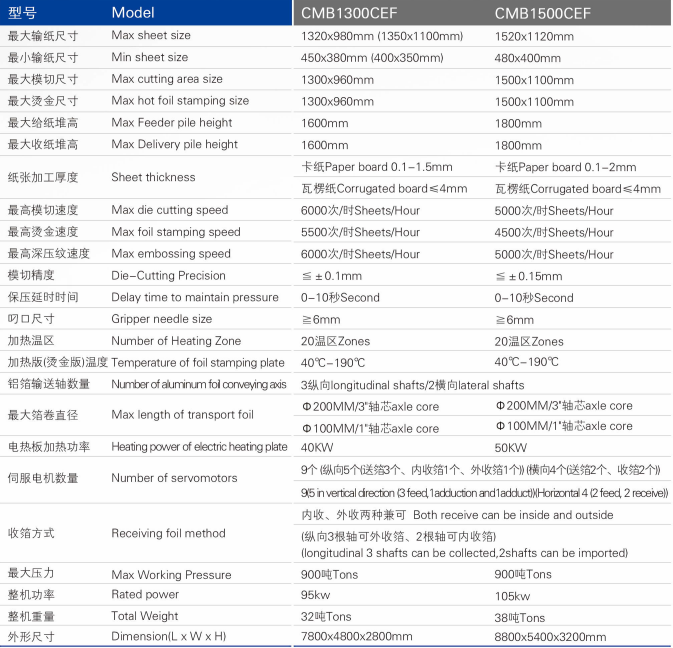Click 'Temperature of foil stamping plate' label
Viewport: 673px width, 648px height.
pos(198,363)
